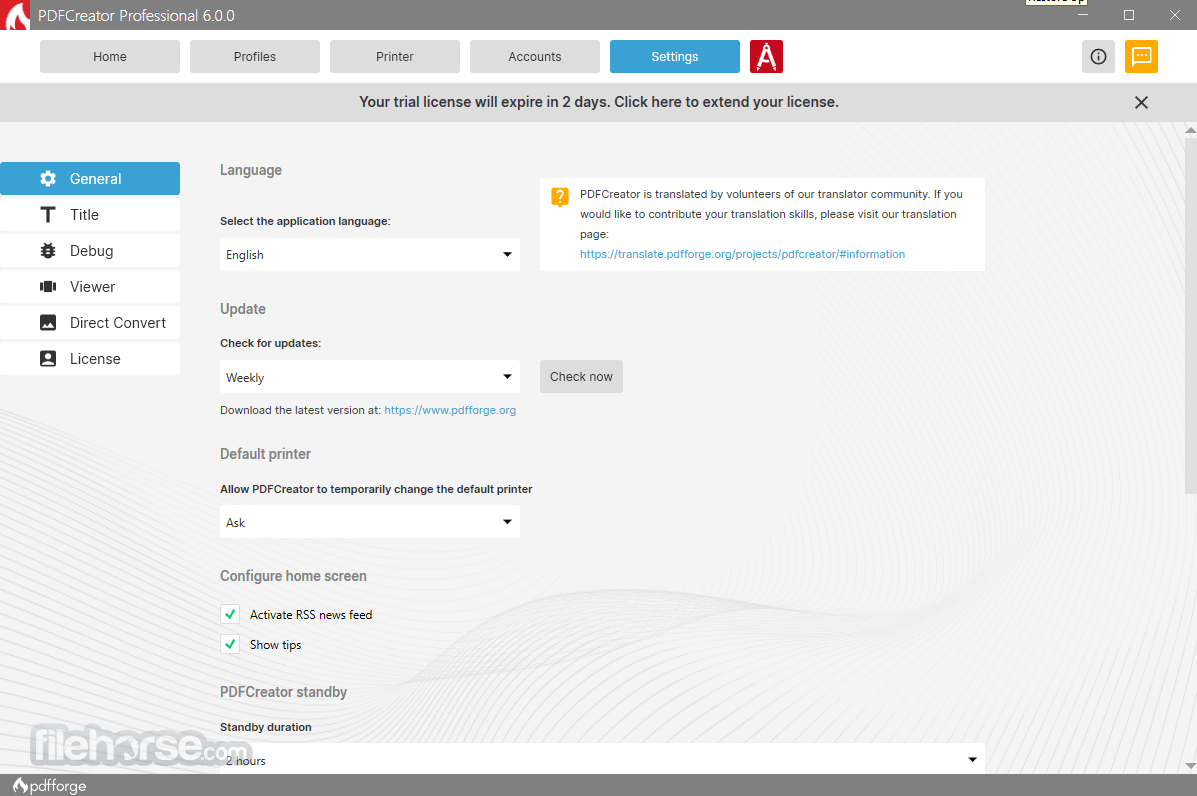Select the Settings tab
Screen dimensions: 1197x796
coord(675,56)
